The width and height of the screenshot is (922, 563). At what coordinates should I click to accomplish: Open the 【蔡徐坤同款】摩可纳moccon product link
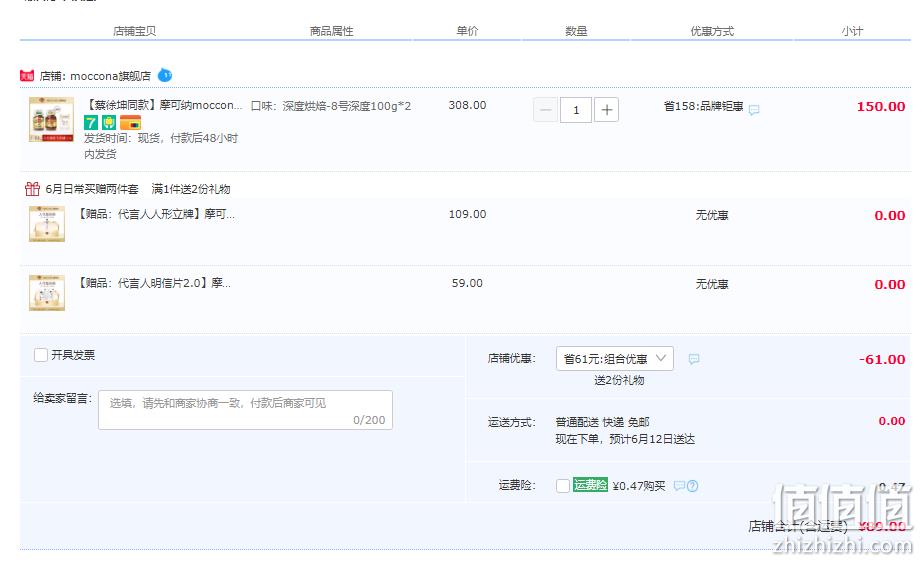click(163, 105)
